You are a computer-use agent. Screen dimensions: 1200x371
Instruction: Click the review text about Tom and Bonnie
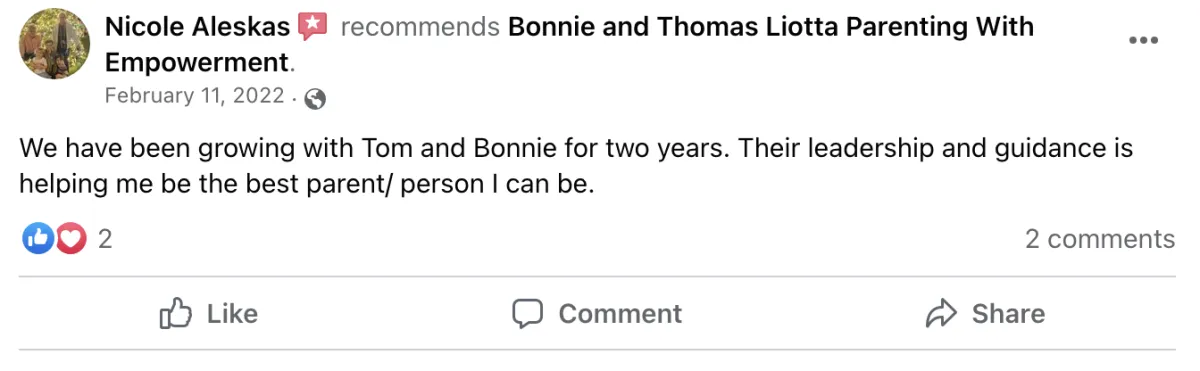click(x=576, y=167)
